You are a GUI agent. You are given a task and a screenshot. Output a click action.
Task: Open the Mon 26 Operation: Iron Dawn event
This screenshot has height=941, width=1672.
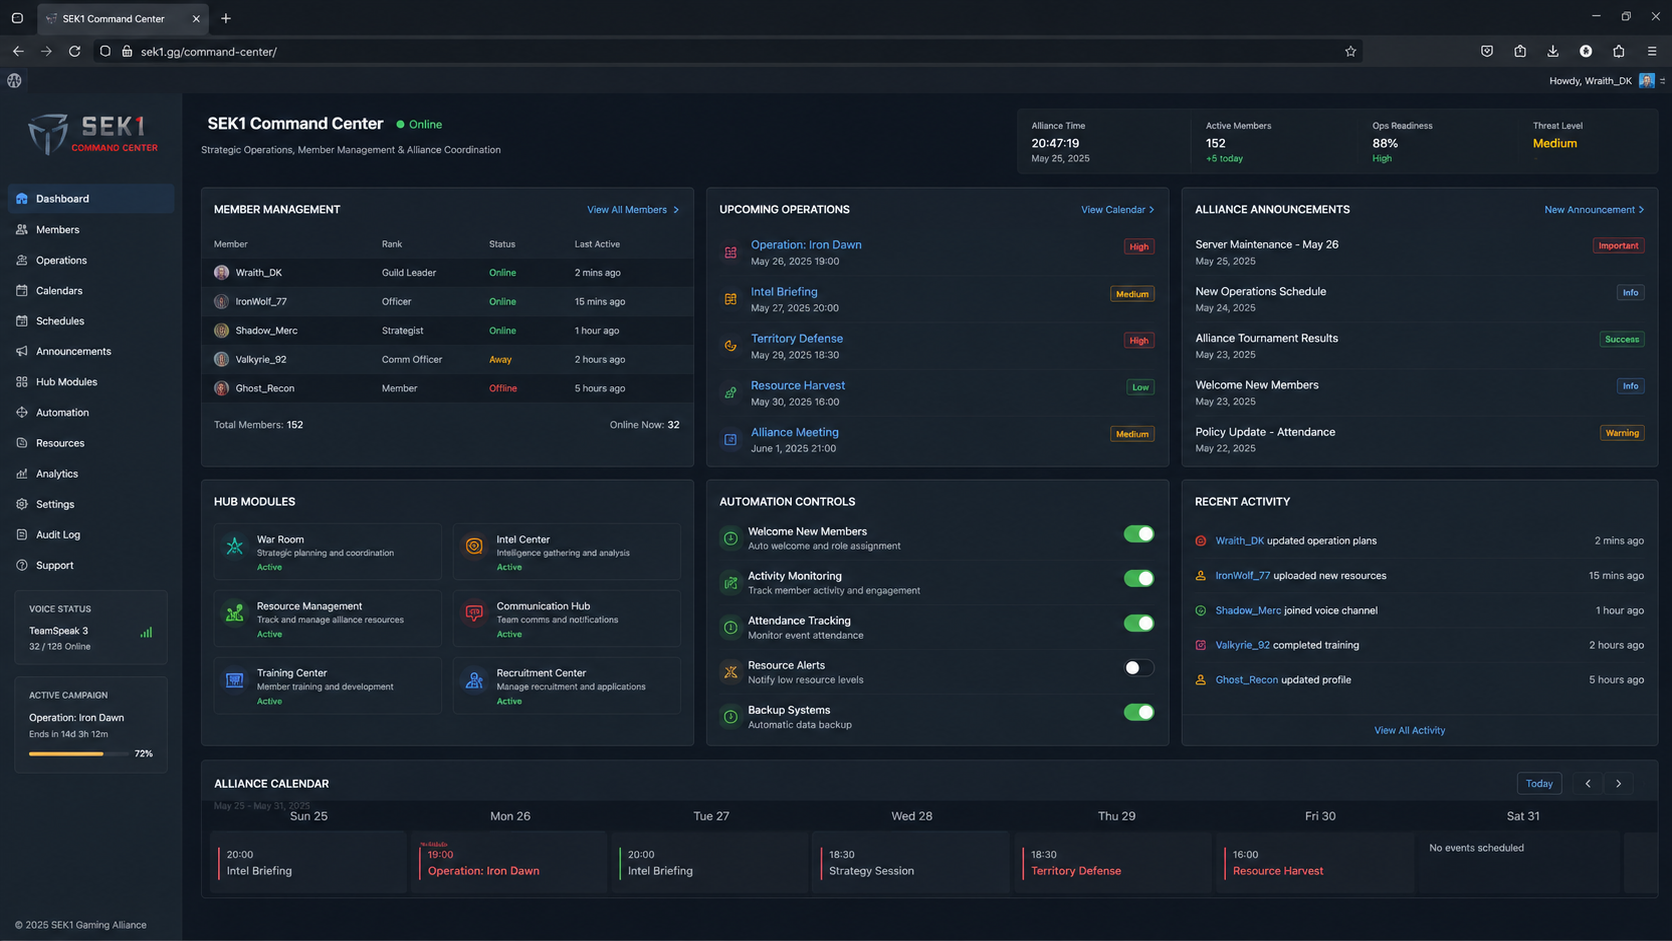510,863
